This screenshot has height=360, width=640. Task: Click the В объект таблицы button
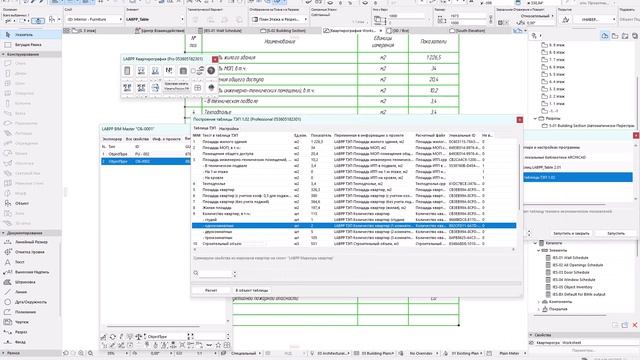pyautogui.click(x=251, y=290)
